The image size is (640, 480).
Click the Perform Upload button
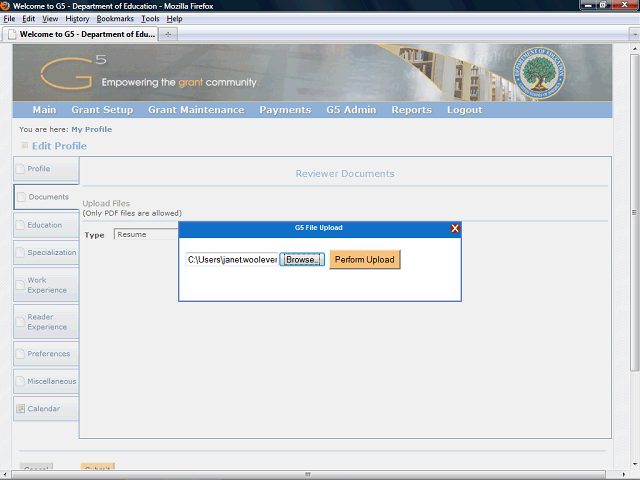[364, 260]
